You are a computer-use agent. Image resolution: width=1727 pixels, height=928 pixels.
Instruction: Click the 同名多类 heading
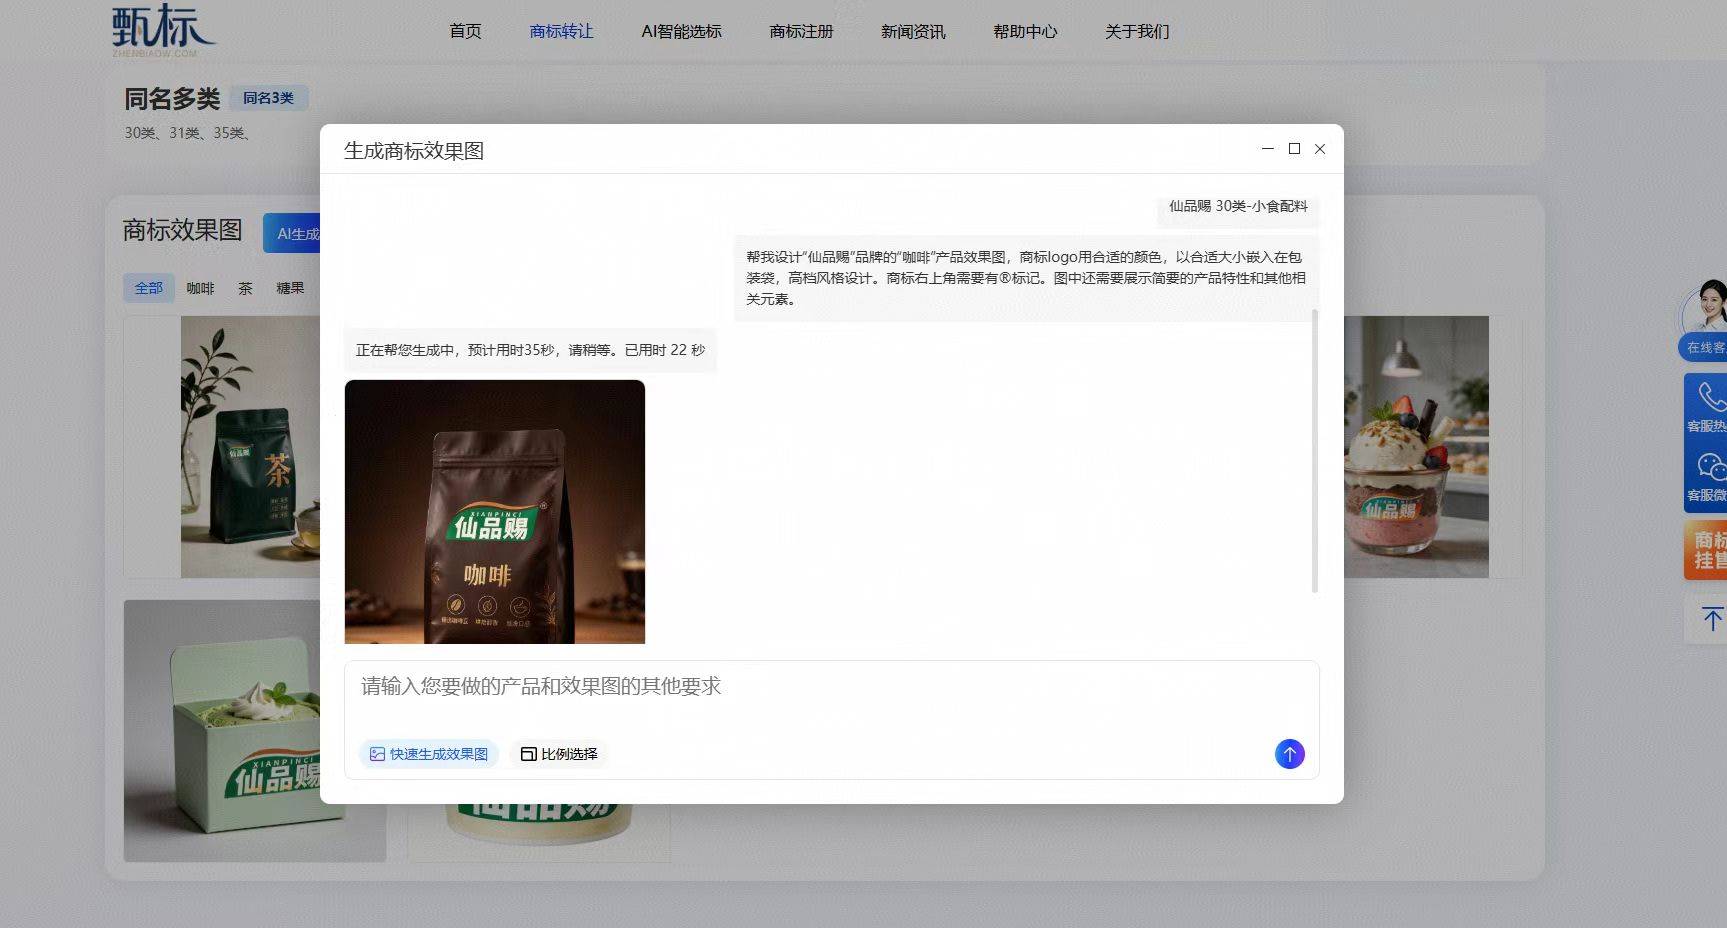click(172, 99)
